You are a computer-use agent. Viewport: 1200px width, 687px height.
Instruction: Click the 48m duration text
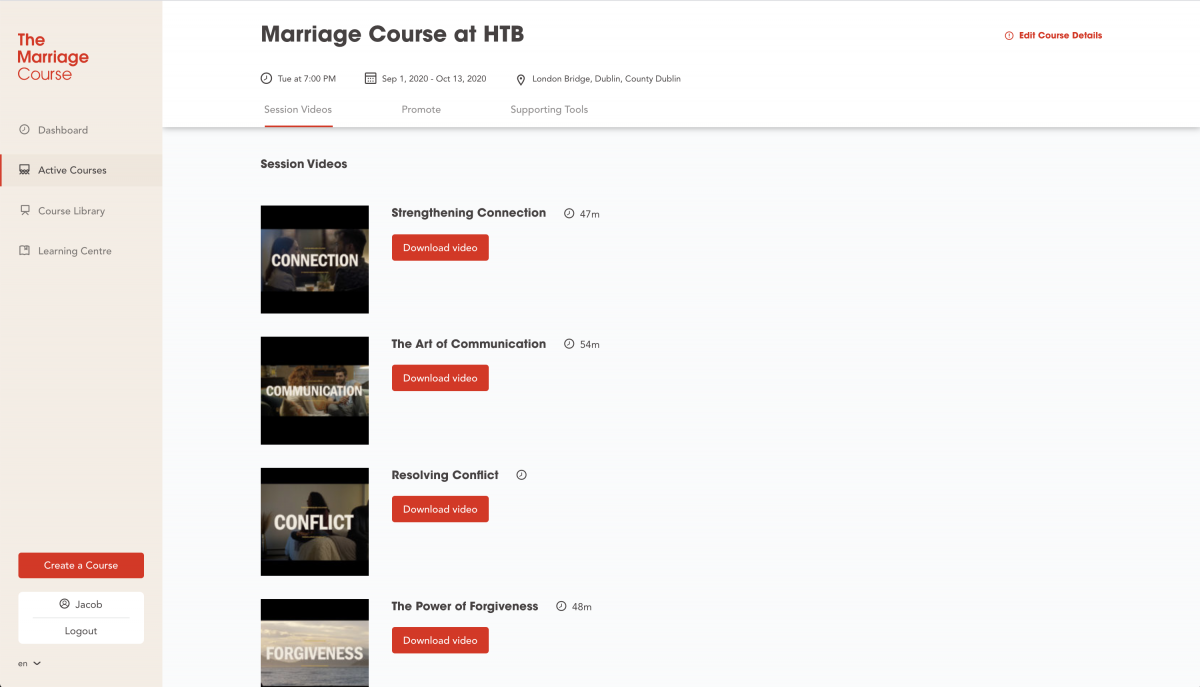582,607
